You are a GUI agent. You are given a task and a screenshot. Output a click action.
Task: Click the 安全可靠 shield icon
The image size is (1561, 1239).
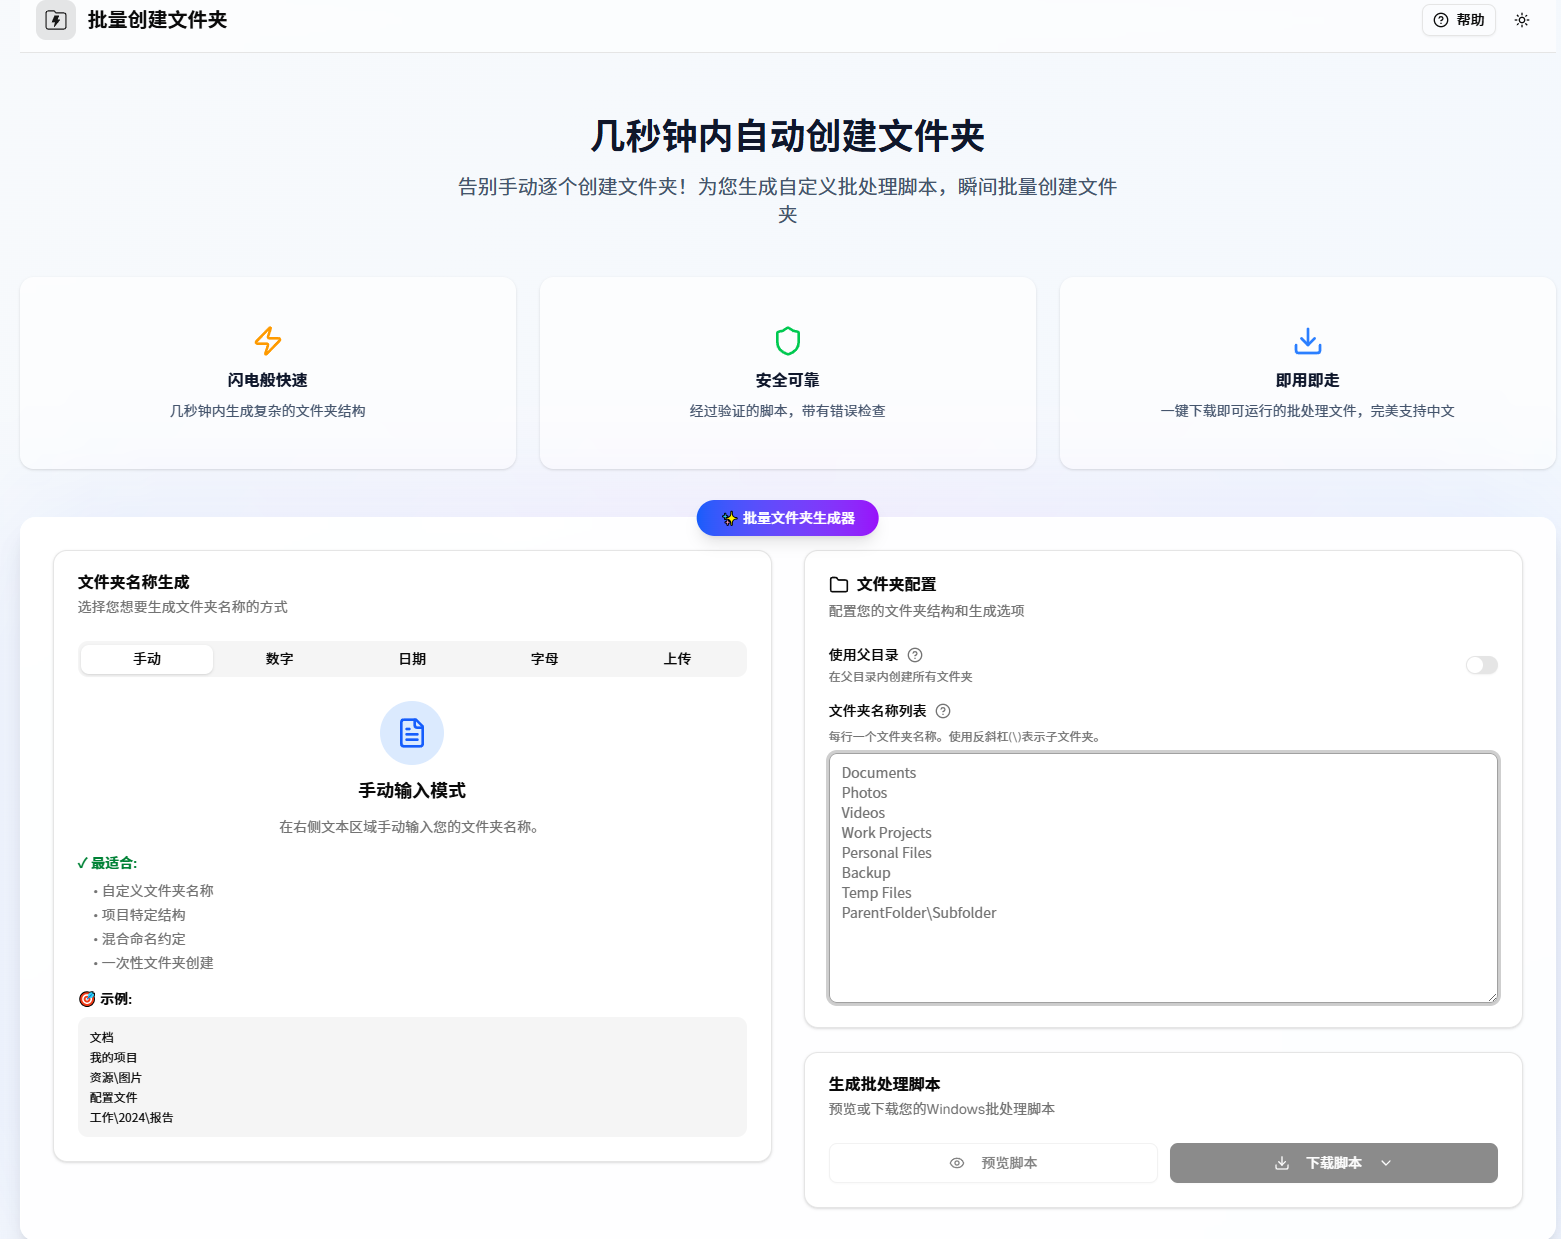click(787, 341)
